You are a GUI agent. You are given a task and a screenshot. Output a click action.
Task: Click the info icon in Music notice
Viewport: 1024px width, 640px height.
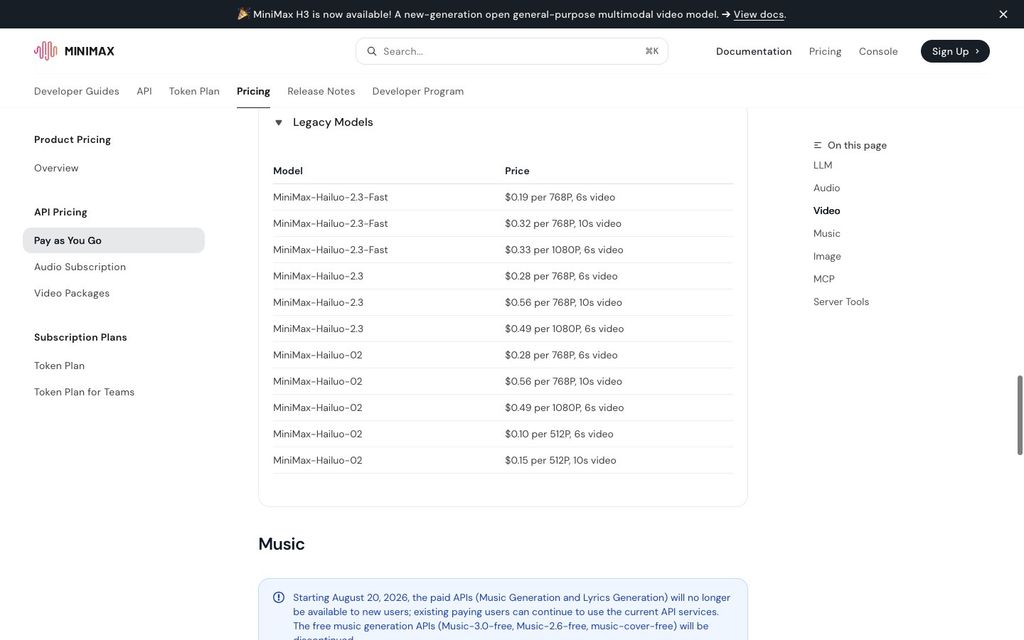pos(279,597)
